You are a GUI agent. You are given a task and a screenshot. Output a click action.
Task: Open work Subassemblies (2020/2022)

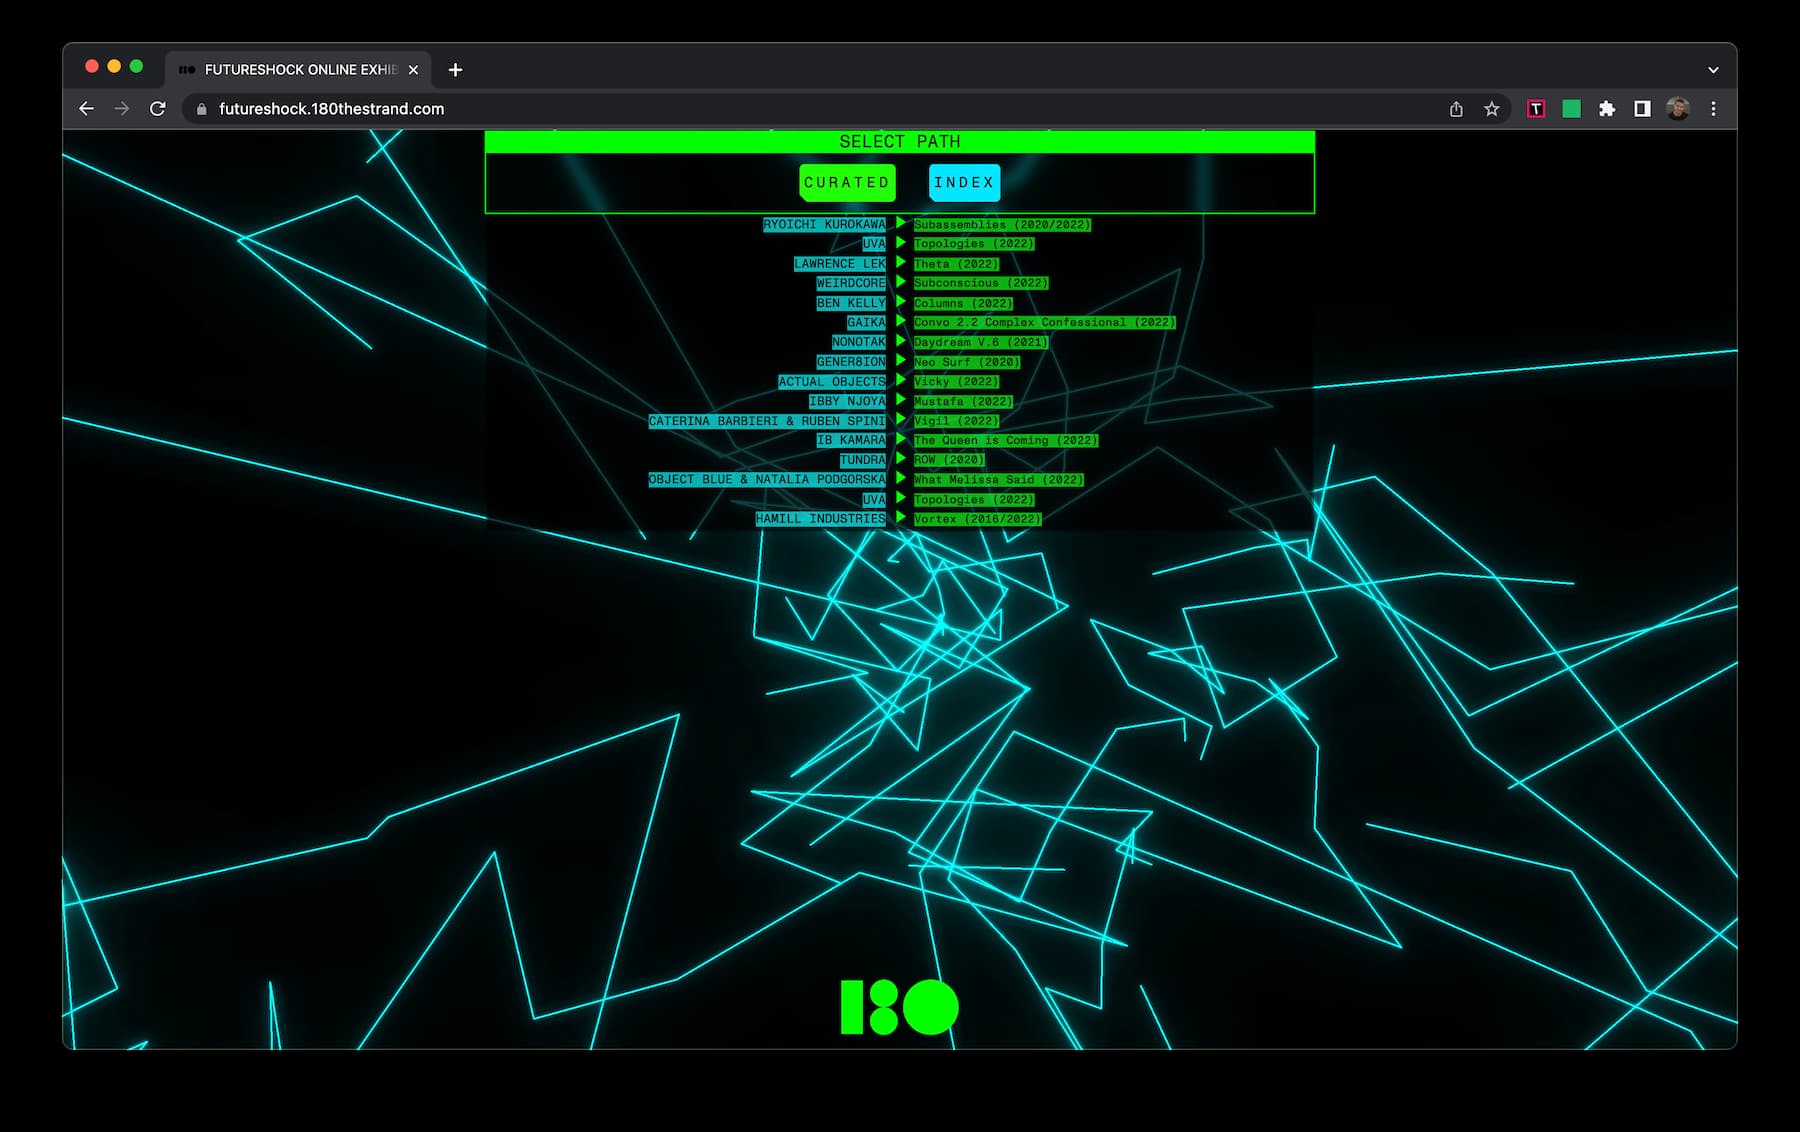[x=1002, y=225]
